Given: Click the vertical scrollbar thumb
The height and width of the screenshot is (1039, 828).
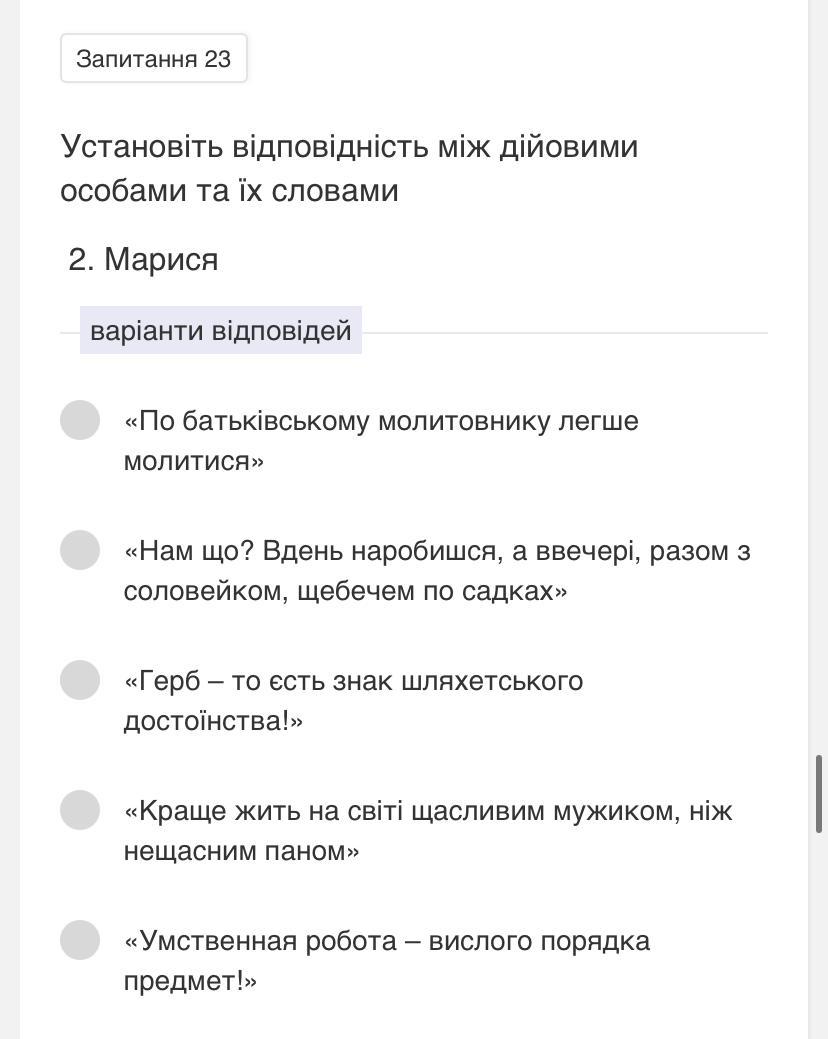Looking at the screenshot, I should tap(819, 795).
